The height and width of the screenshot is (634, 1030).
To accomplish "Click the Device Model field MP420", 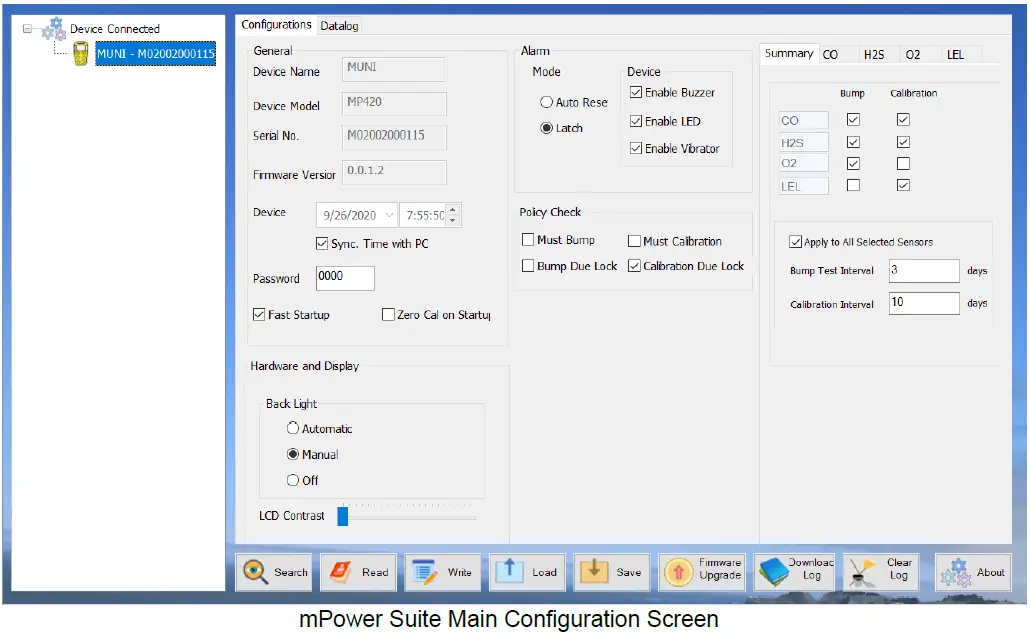I will [394, 103].
